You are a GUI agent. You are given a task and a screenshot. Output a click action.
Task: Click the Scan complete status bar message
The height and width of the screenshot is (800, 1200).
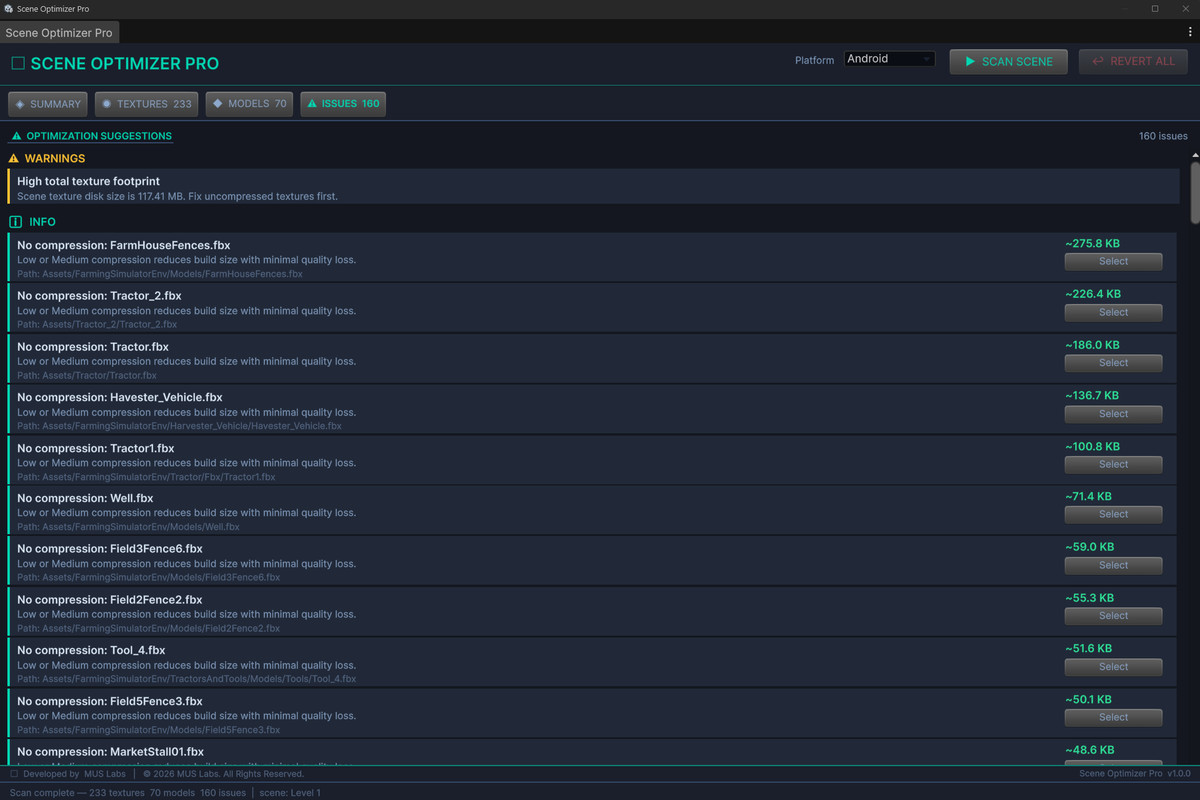coord(165,792)
